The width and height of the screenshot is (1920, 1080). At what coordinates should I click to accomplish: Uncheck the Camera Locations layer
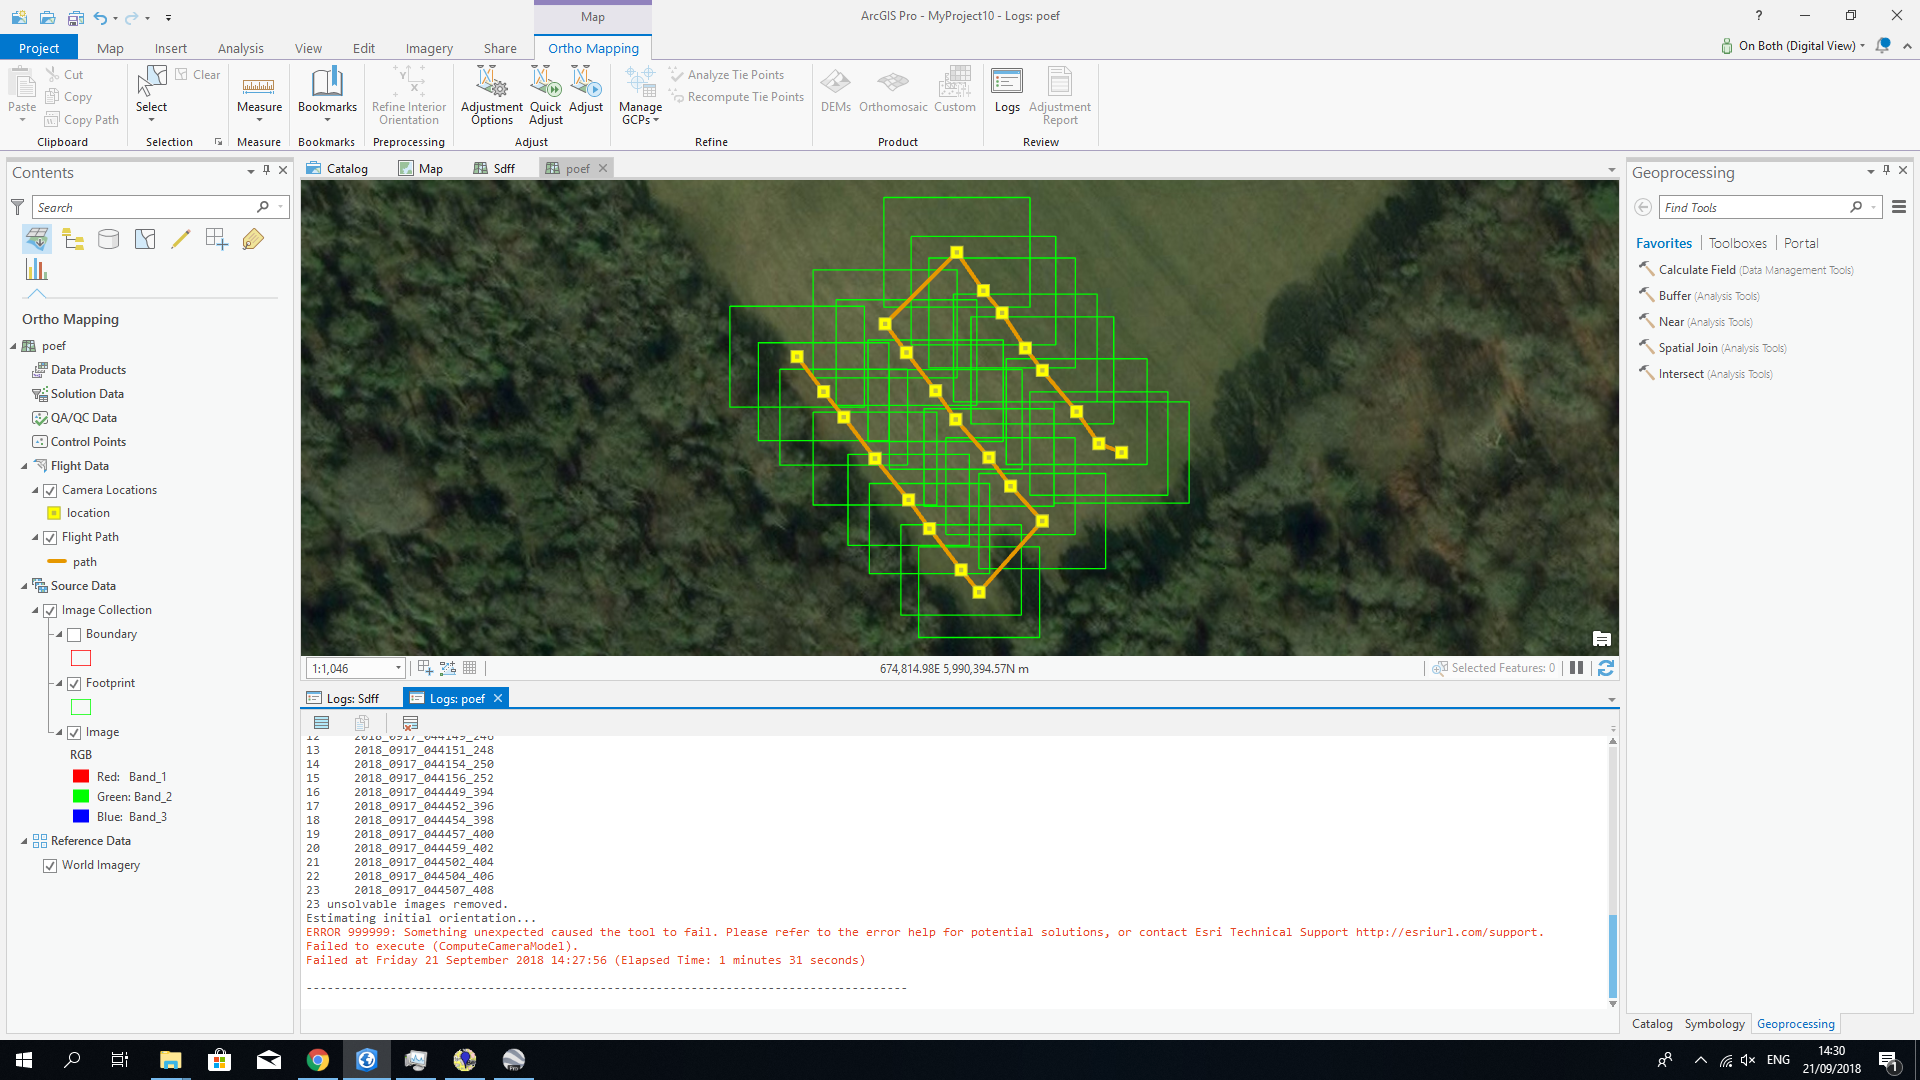click(50, 490)
